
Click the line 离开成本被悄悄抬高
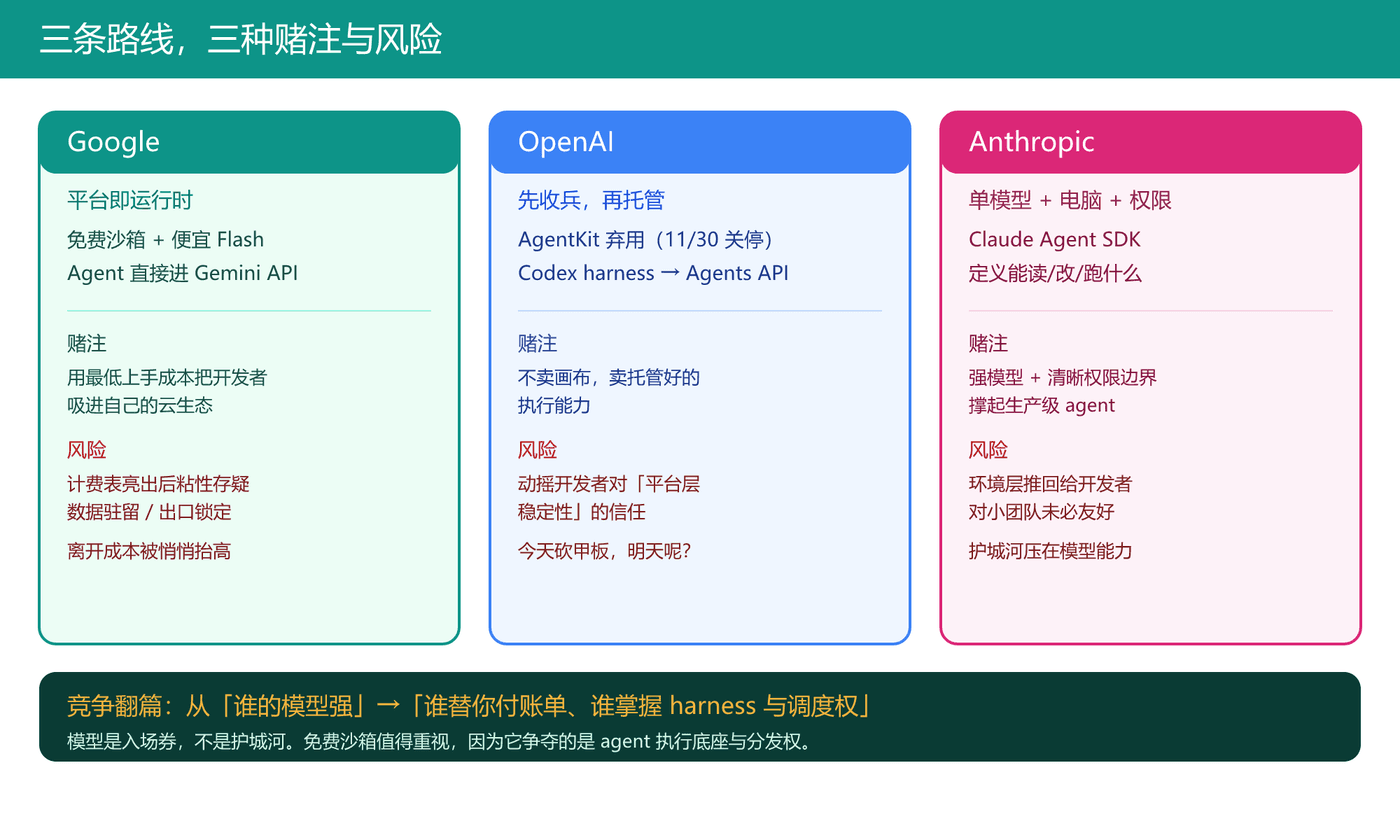(x=149, y=551)
